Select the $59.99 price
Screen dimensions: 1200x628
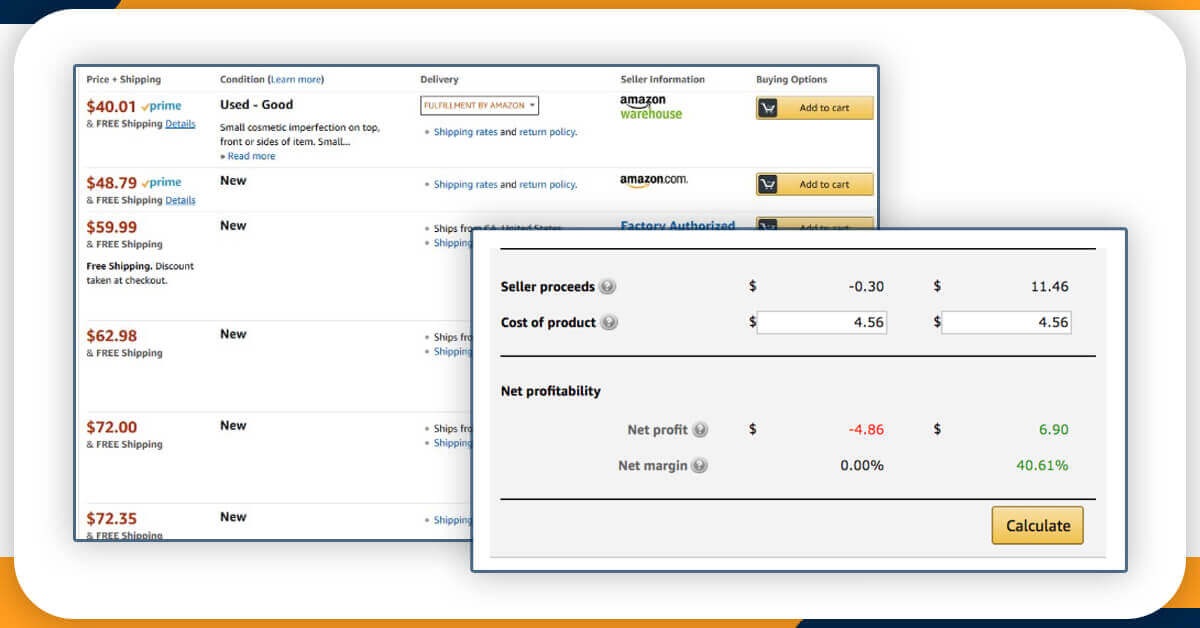tap(111, 228)
